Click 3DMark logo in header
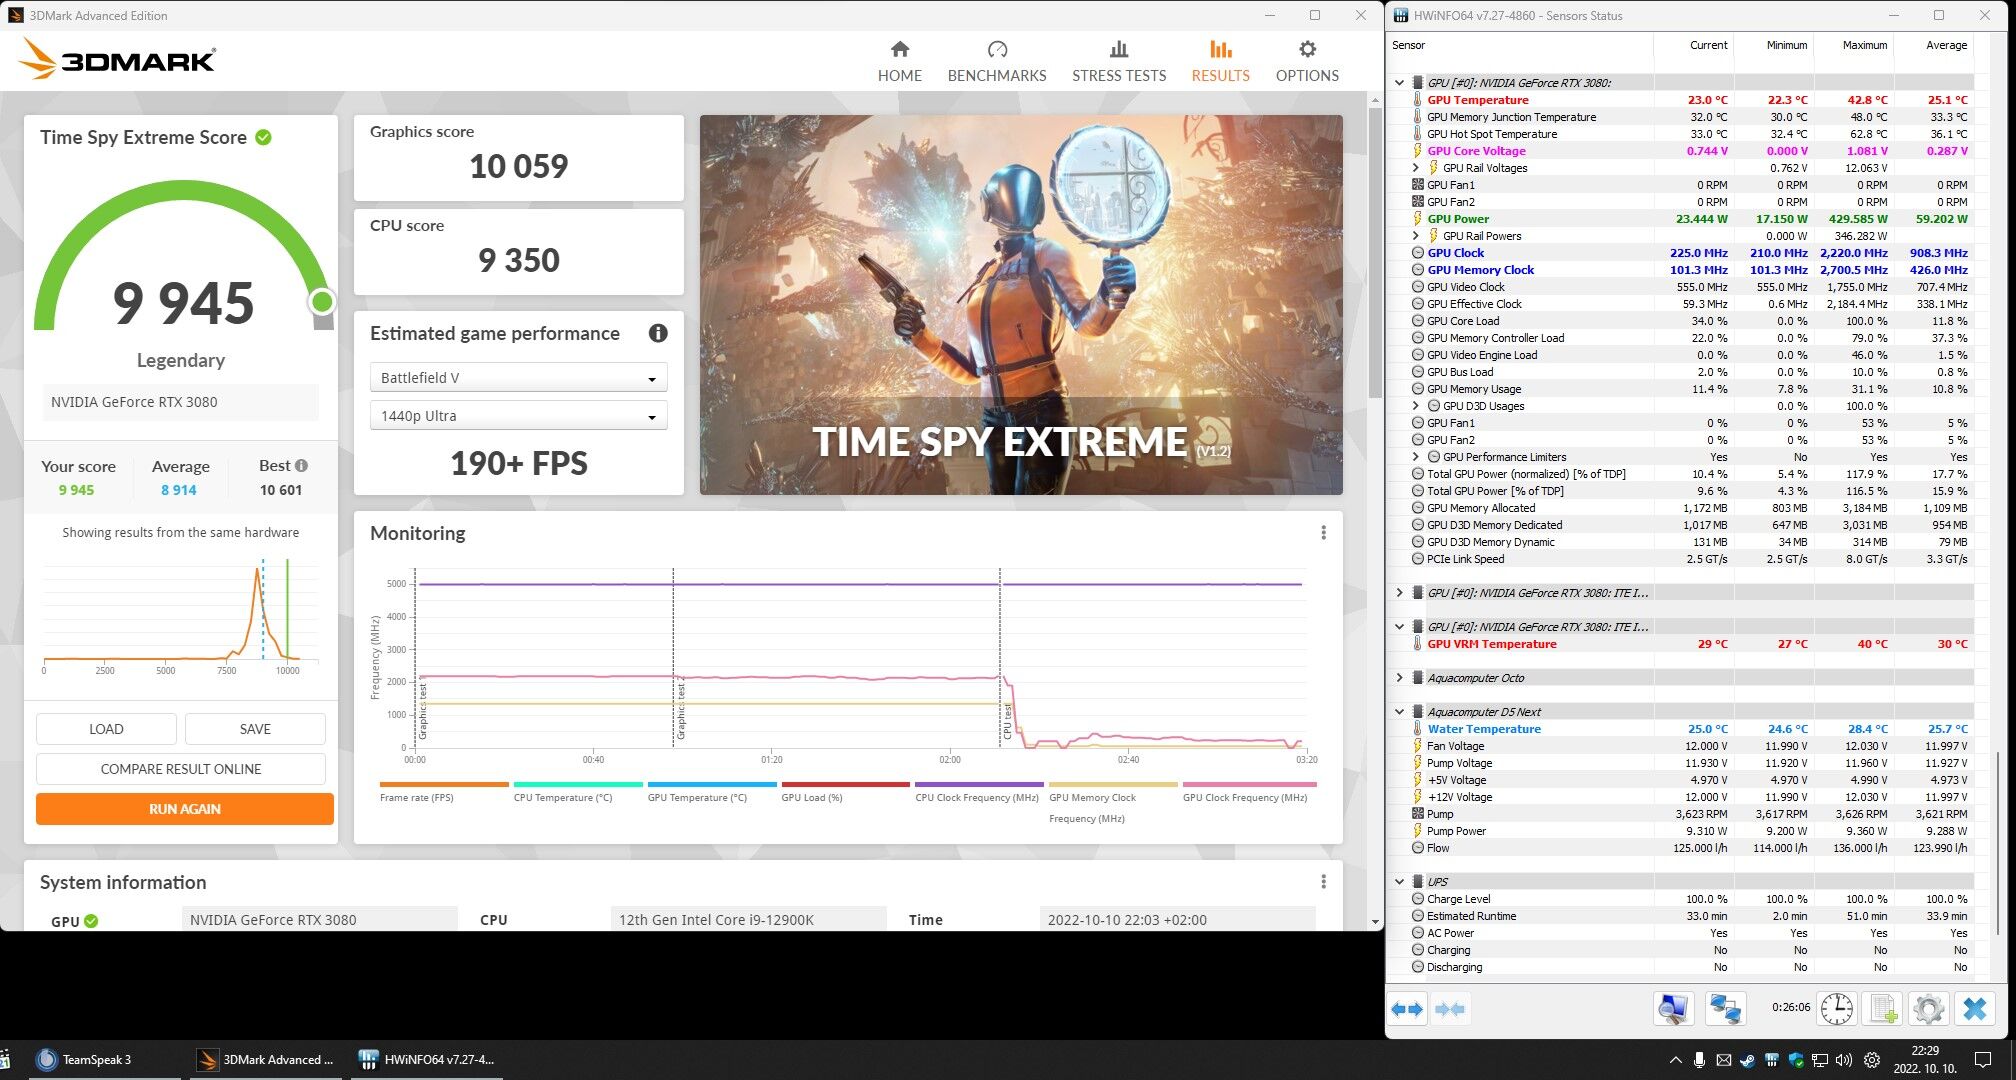Screen dimensions: 2016x1080 pos(117,60)
